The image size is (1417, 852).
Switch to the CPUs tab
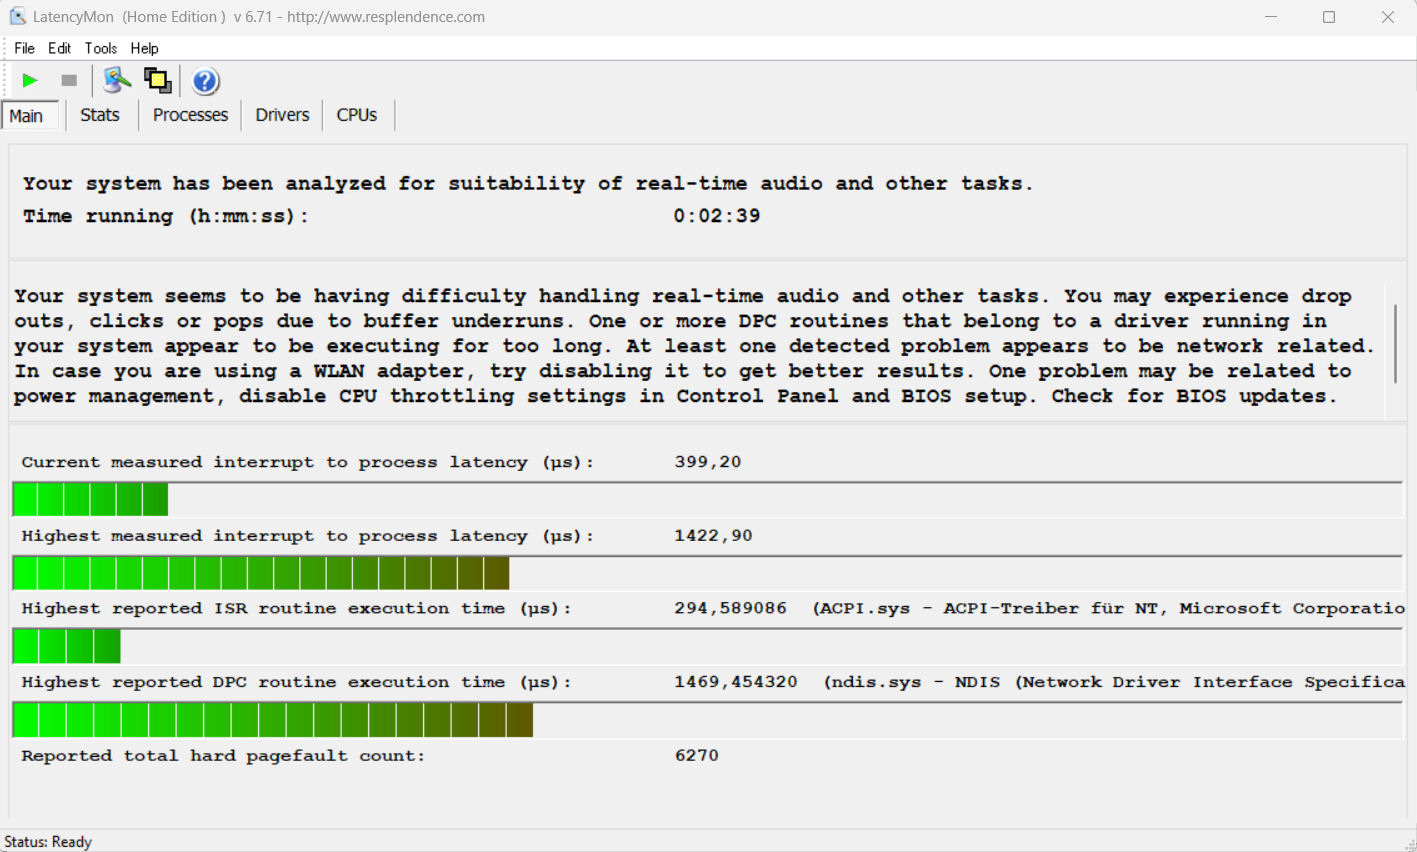(357, 115)
